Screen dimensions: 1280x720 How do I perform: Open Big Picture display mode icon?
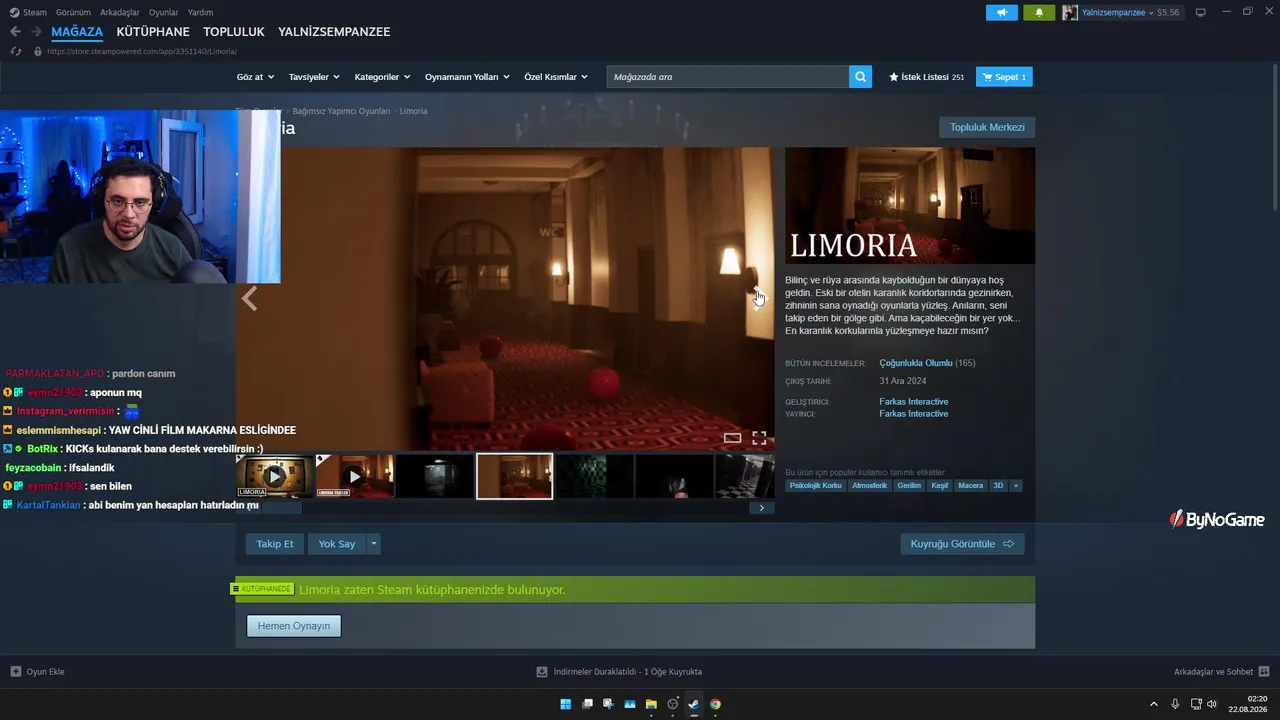tap(1201, 13)
